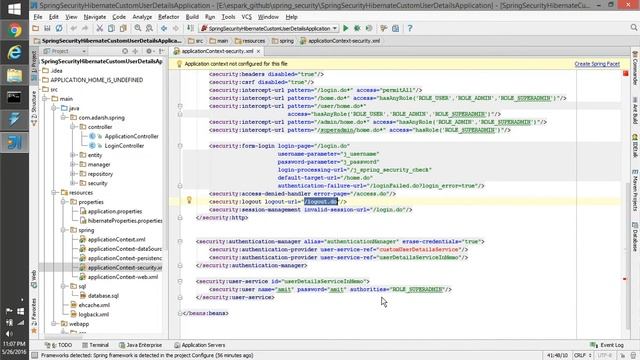Screen dimensions: 640x360
Task: Open the run configuration dropdown
Action: point(269,28)
